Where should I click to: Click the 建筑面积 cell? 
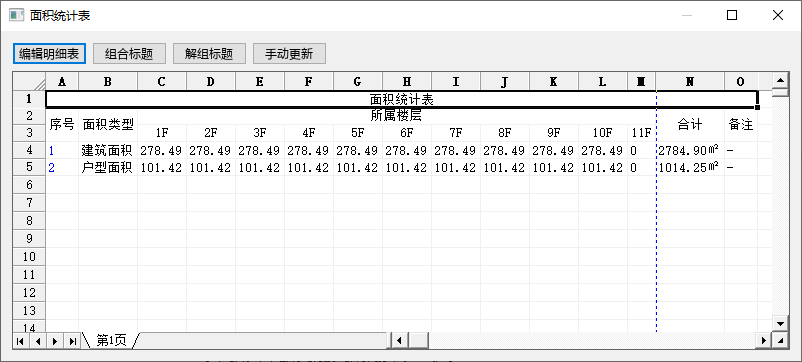(108, 150)
